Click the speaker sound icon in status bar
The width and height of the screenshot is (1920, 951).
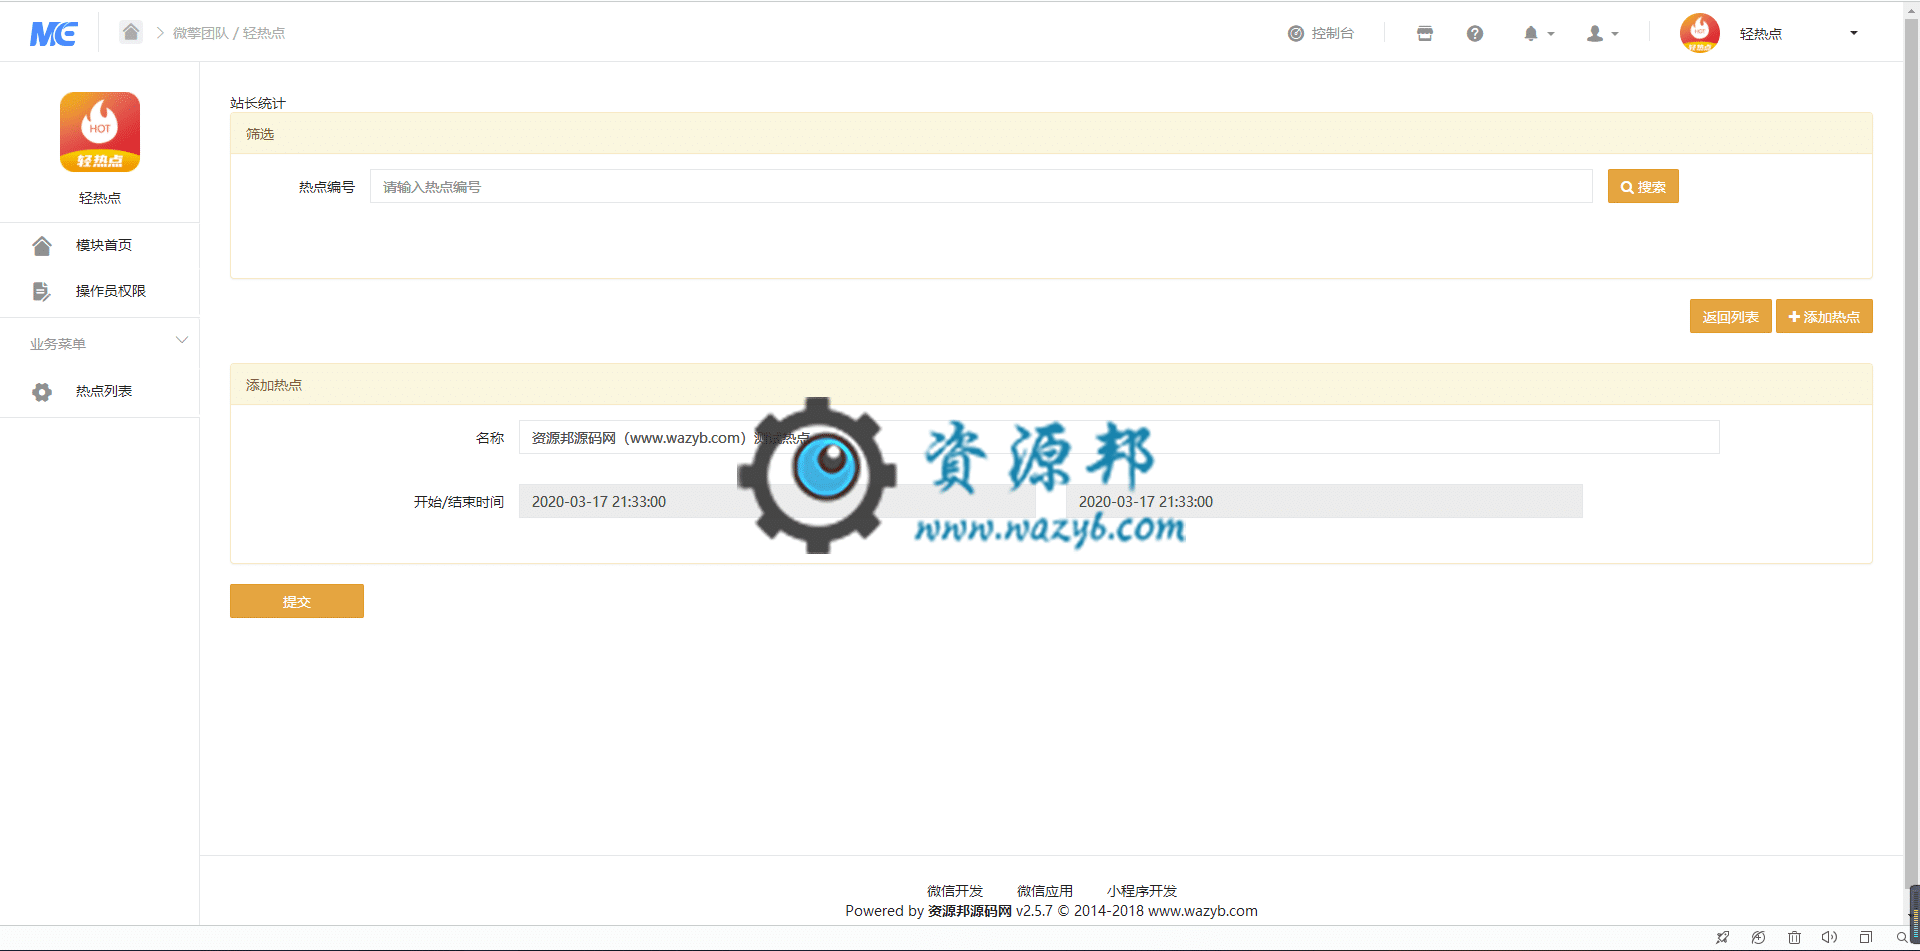(x=1829, y=938)
